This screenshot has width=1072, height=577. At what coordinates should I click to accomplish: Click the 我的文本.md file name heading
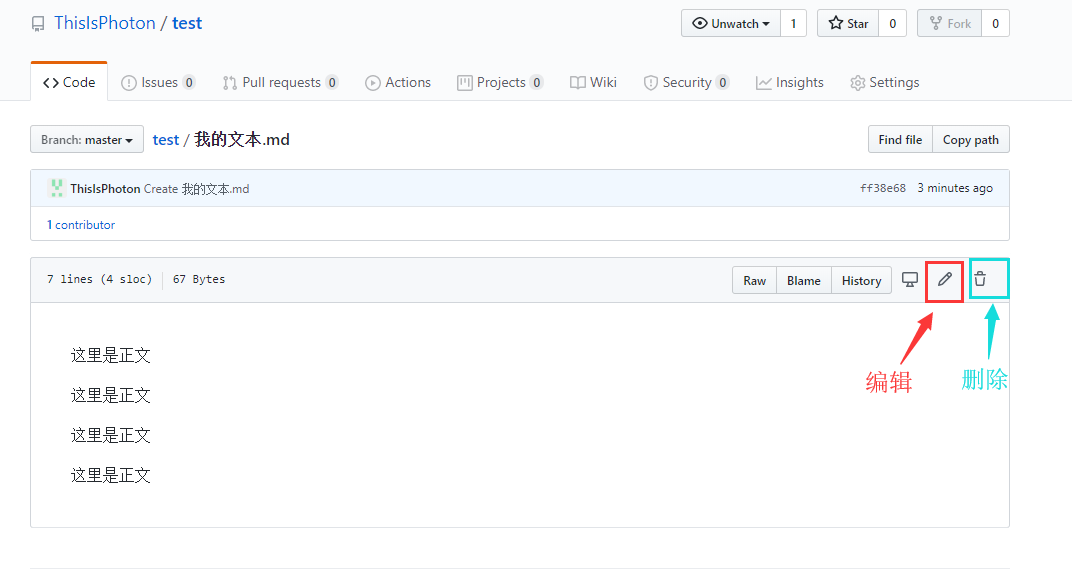coord(241,139)
